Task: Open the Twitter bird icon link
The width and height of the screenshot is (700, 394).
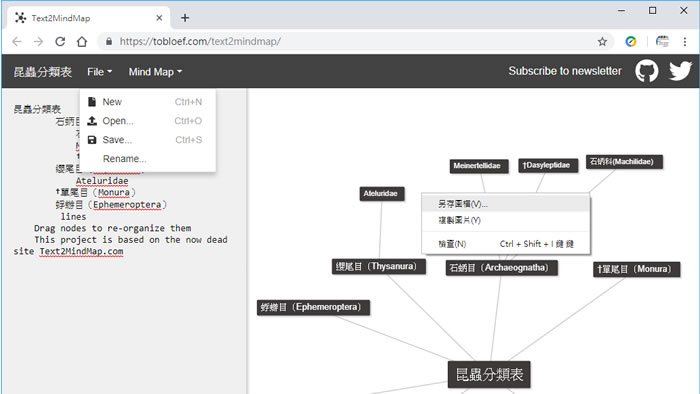Action: 680,71
